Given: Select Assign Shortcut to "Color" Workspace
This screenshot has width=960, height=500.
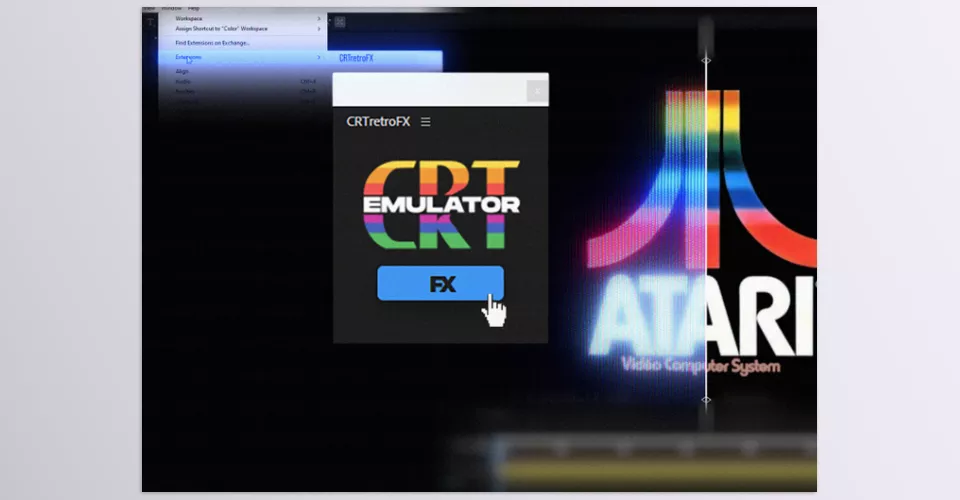Looking at the screenshot, I should pyautogui.click(x=221, y=29).
